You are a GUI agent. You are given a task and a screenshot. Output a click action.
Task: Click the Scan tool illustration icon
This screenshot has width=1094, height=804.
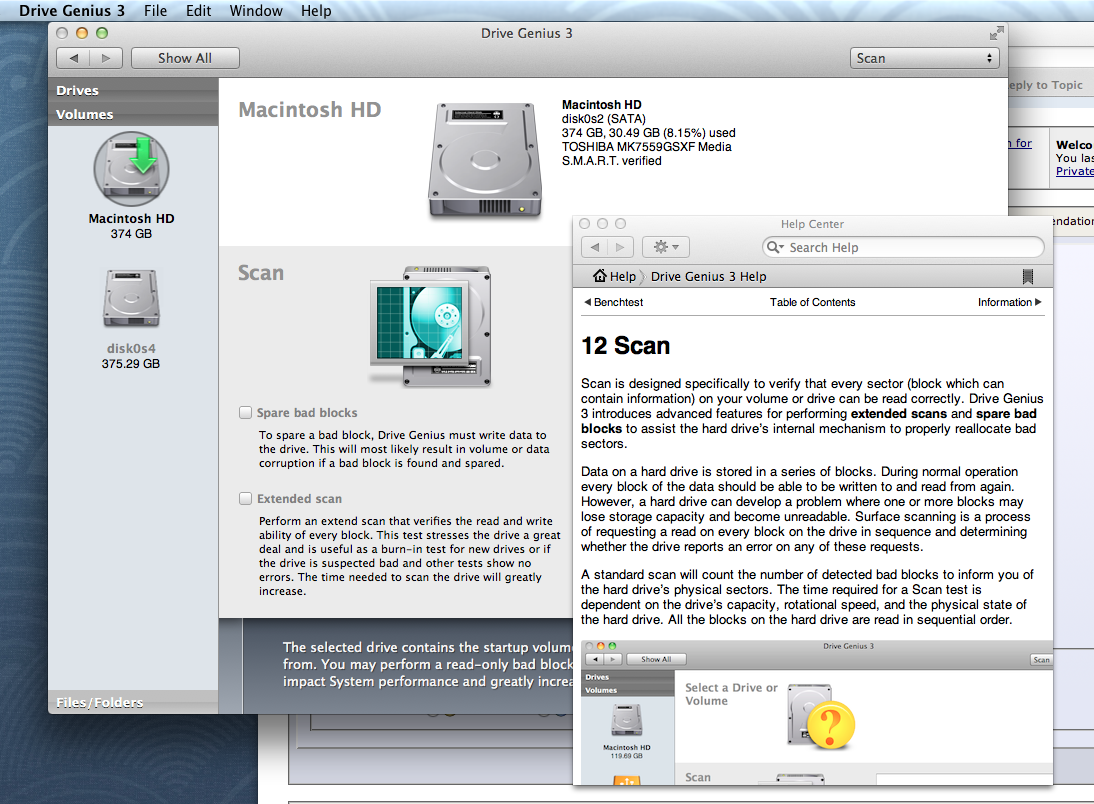(430, 326)
